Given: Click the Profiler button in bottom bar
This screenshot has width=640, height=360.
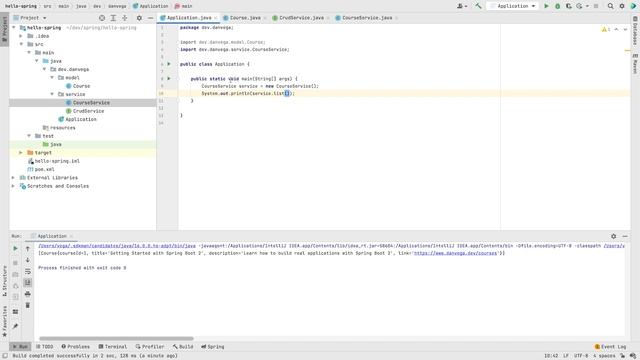Looking at the screenshot, I should (x=150, y=347).
